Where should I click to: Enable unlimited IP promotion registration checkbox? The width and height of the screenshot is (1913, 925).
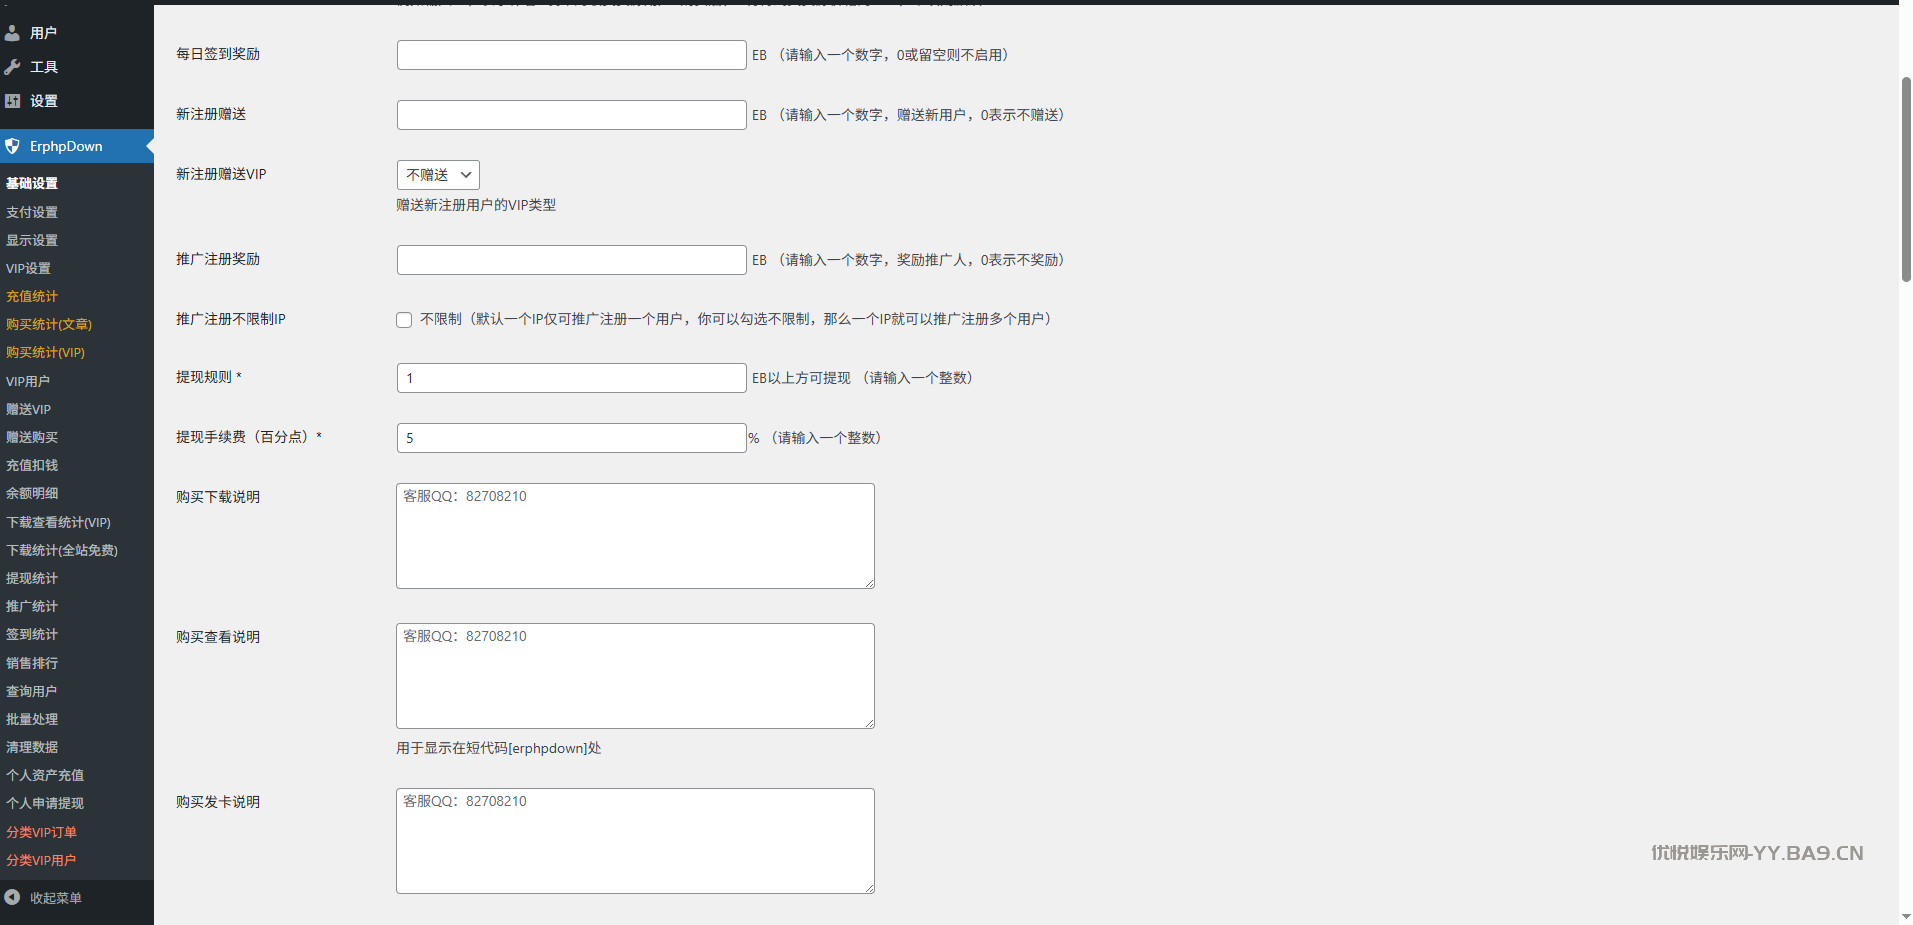point(404,320)
